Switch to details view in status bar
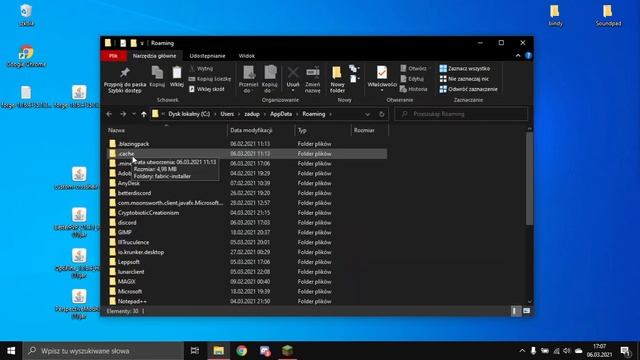 [516, 311]
